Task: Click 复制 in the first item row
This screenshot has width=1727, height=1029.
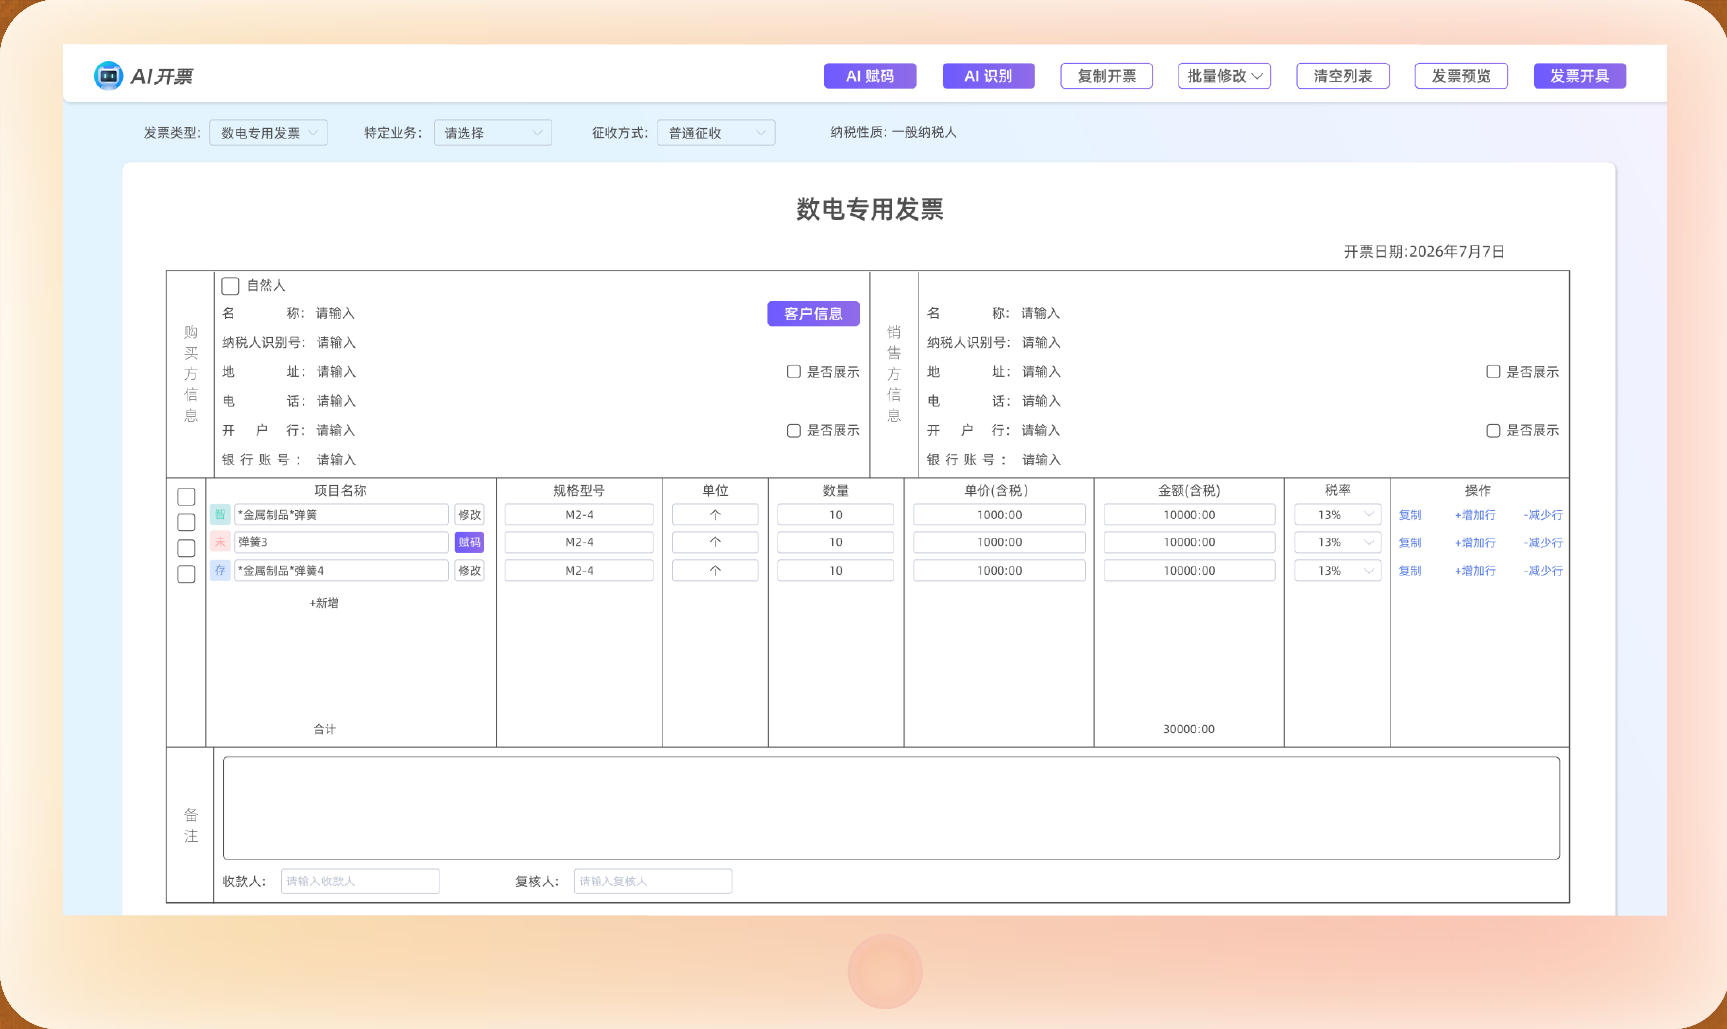Action: tap(1410, 515)
